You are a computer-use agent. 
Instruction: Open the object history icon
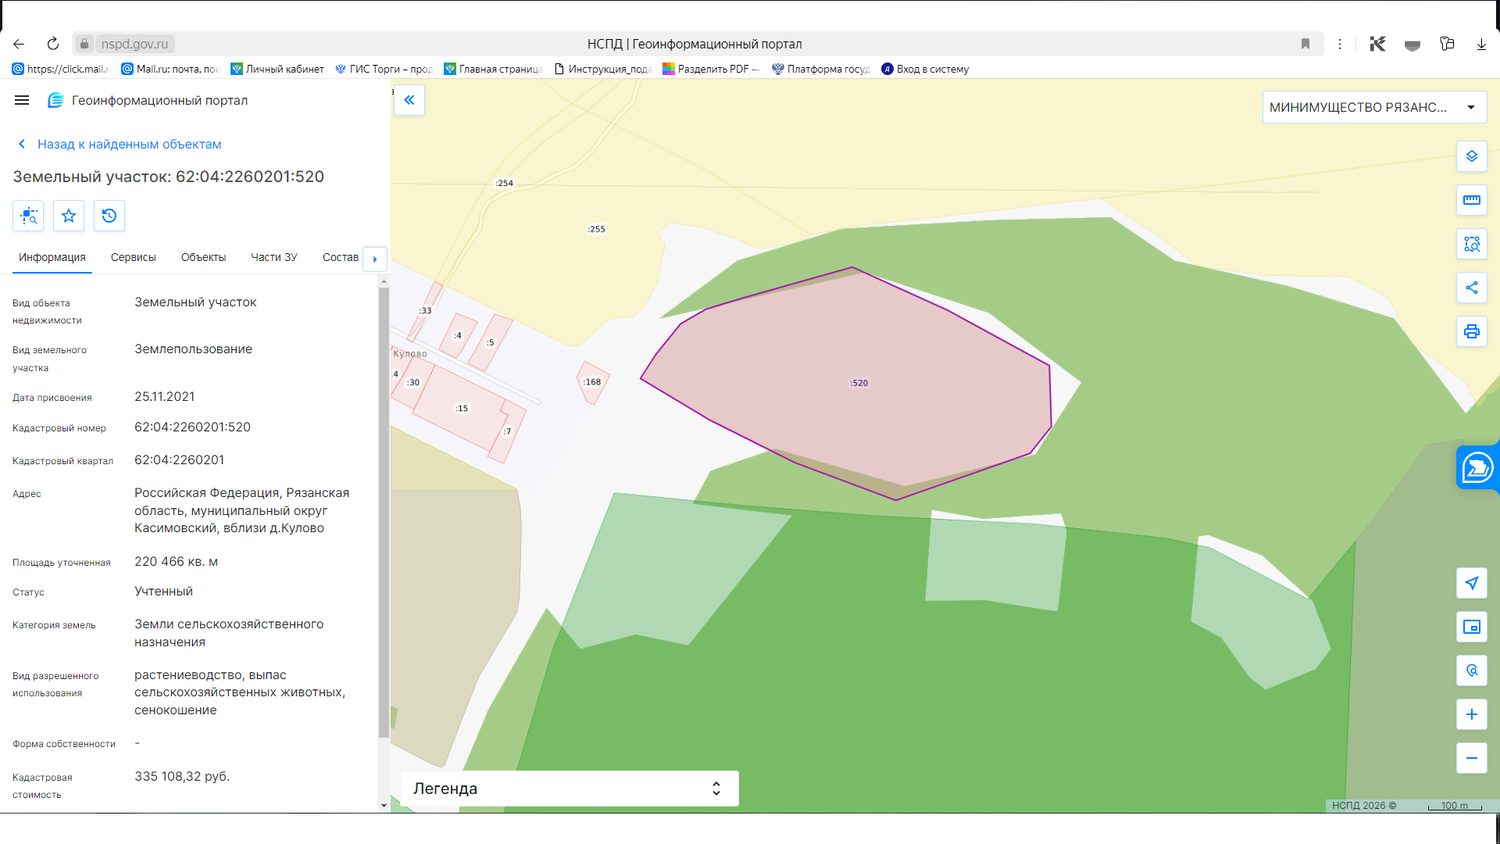click(109, 216)
